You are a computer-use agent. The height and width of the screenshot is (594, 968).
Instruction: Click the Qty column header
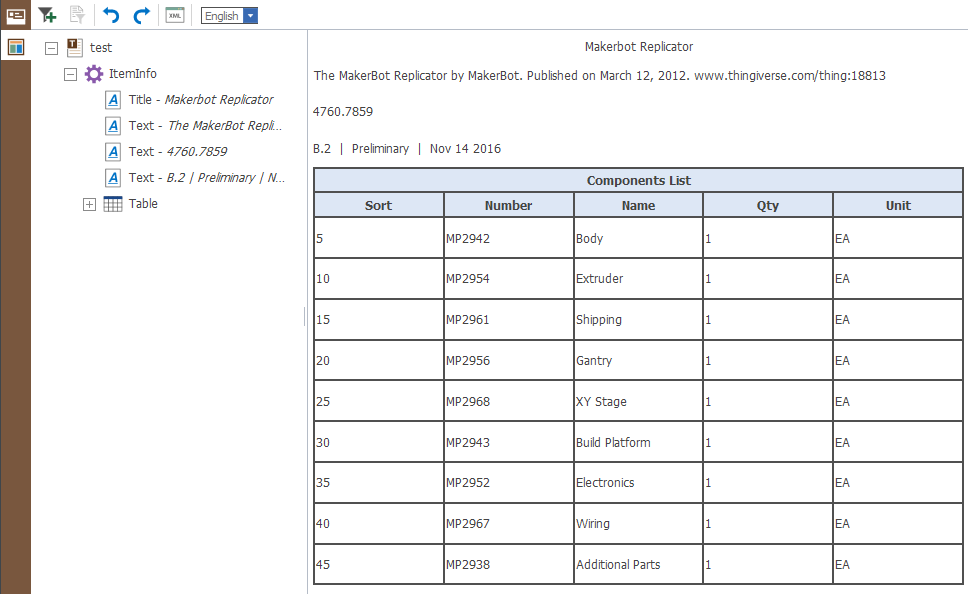[x=767, y=205]
